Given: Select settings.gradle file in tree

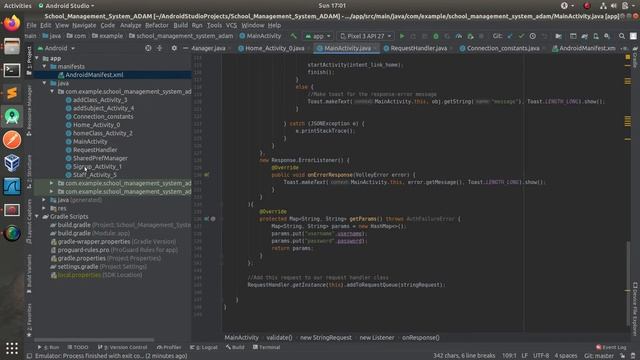Looking at the screenshot, I should click(78, 267).
